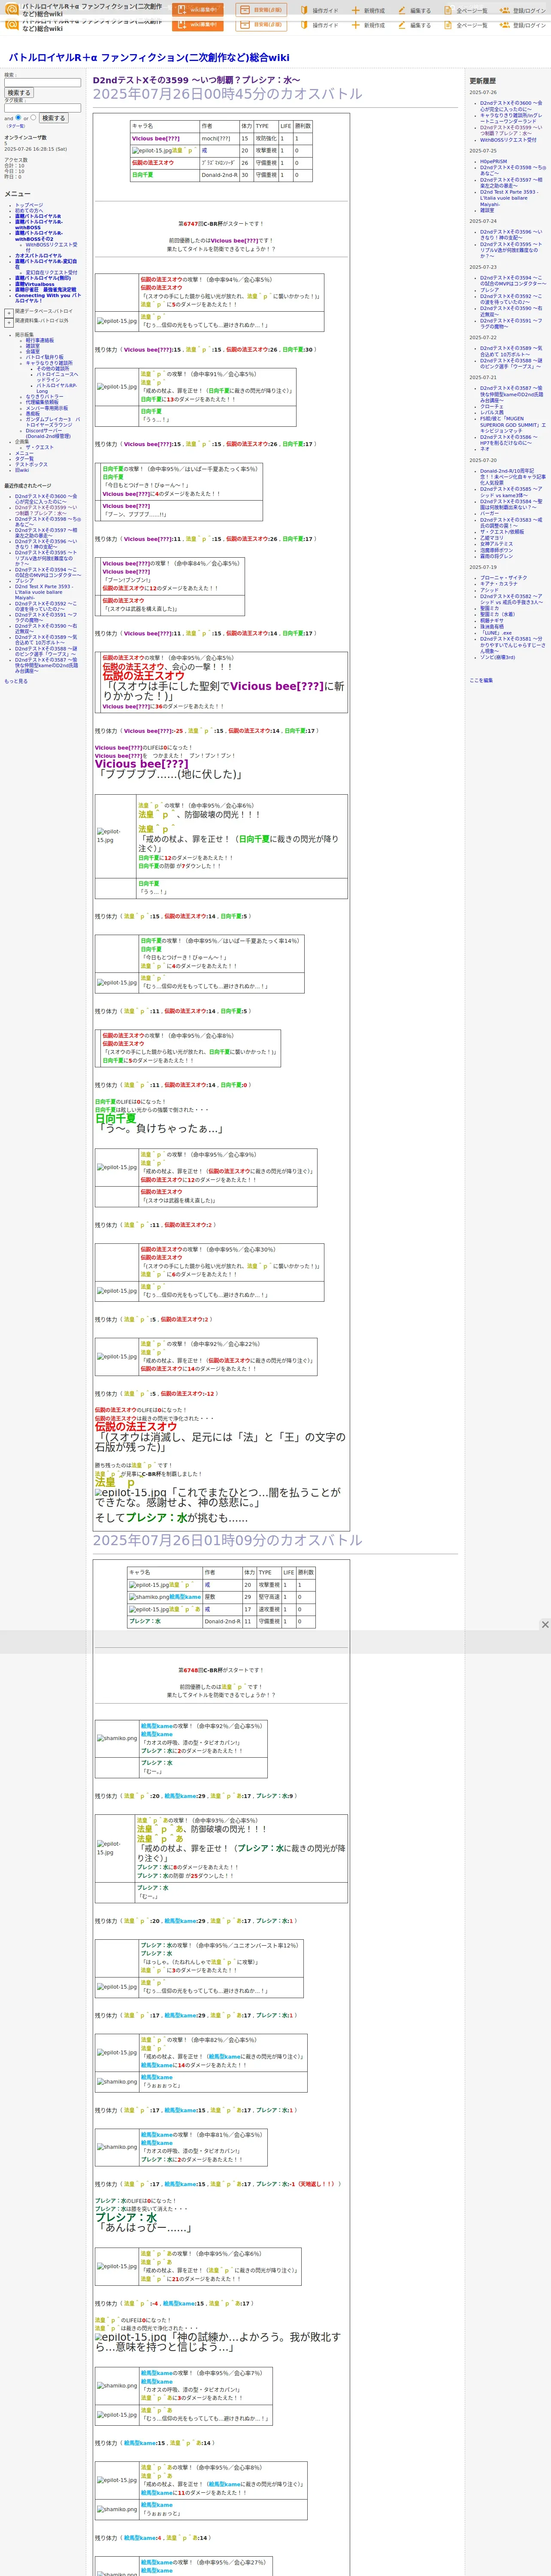Image resolution: width=551 pixels, height=2576 pixels.
Task: Open 「LUNE」.exe in 更新履歴
Action: pos(496,633)
